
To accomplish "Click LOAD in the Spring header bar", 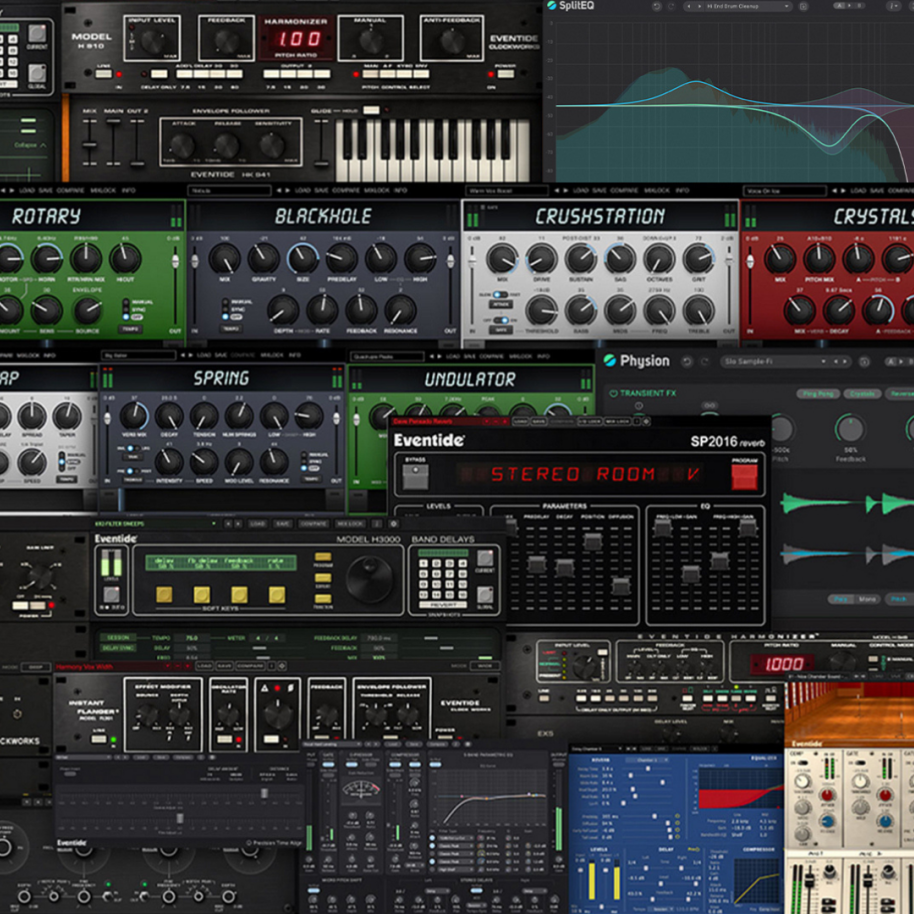I will pyautogui.click(x=204, y=355).
